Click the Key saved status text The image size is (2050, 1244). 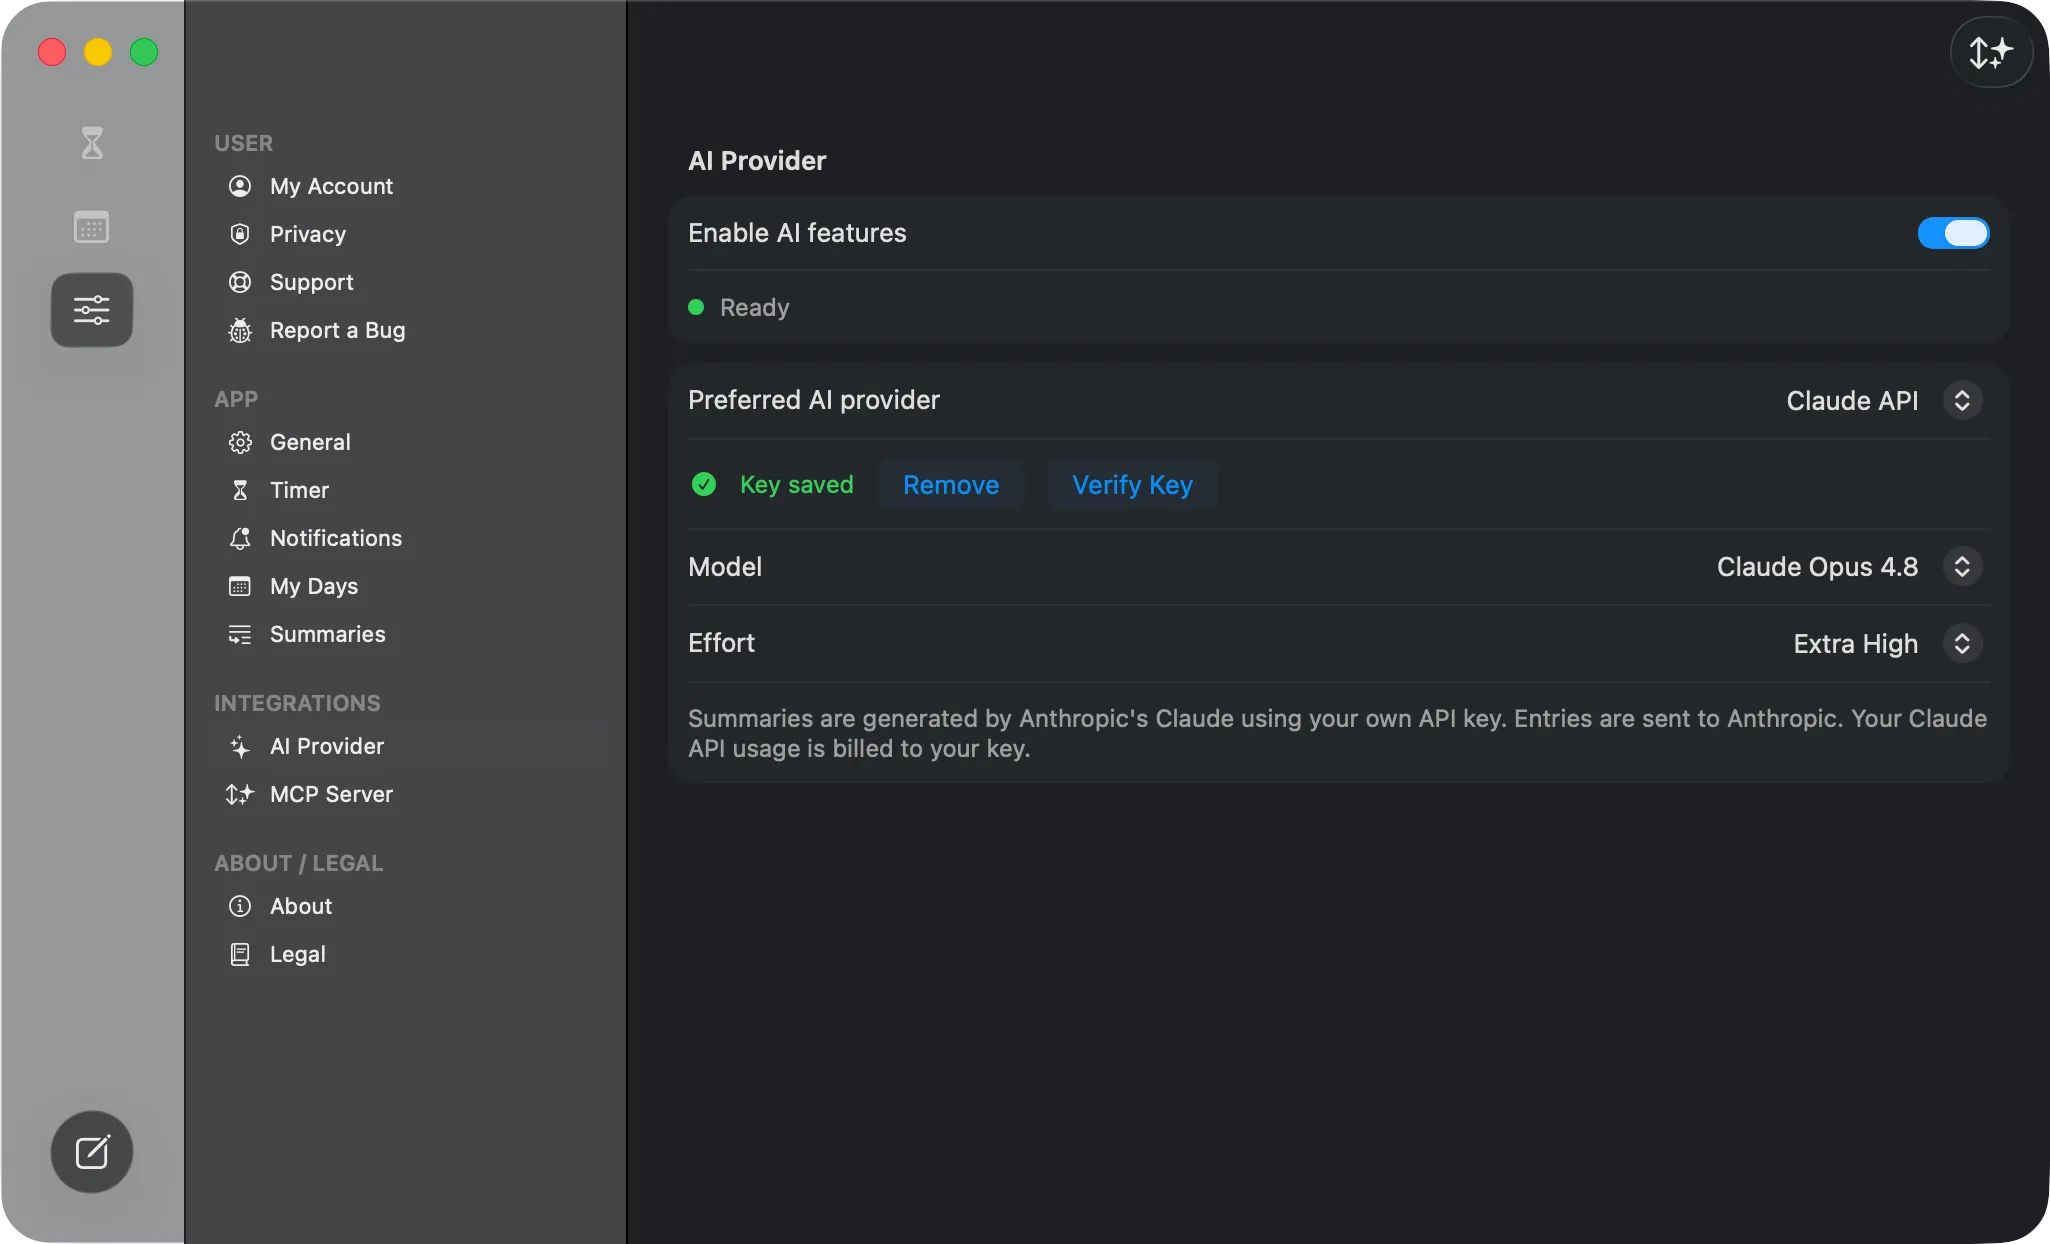(x=797, y=485)
